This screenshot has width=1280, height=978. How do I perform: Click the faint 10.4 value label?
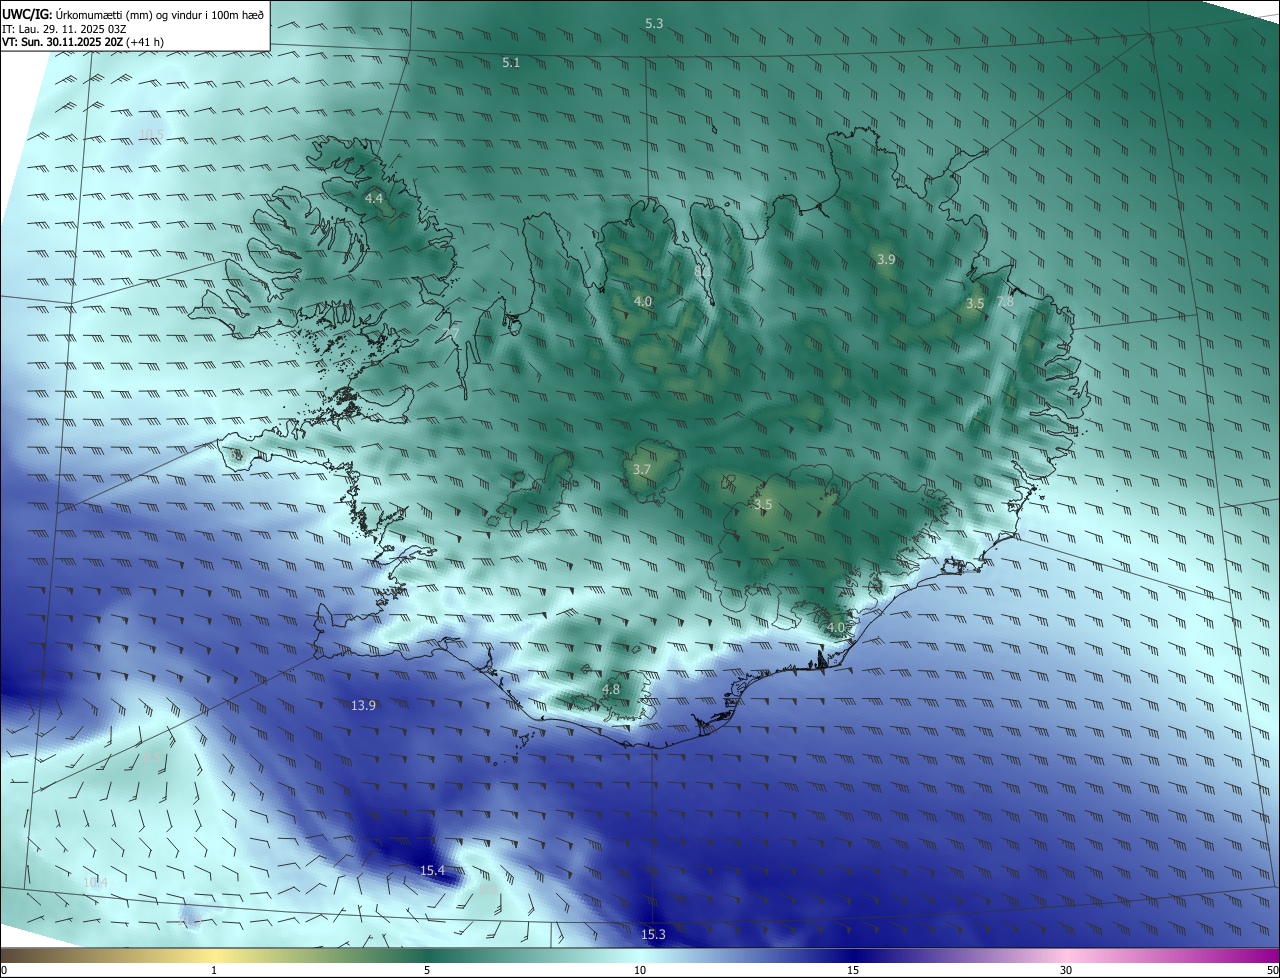[95, 883]
